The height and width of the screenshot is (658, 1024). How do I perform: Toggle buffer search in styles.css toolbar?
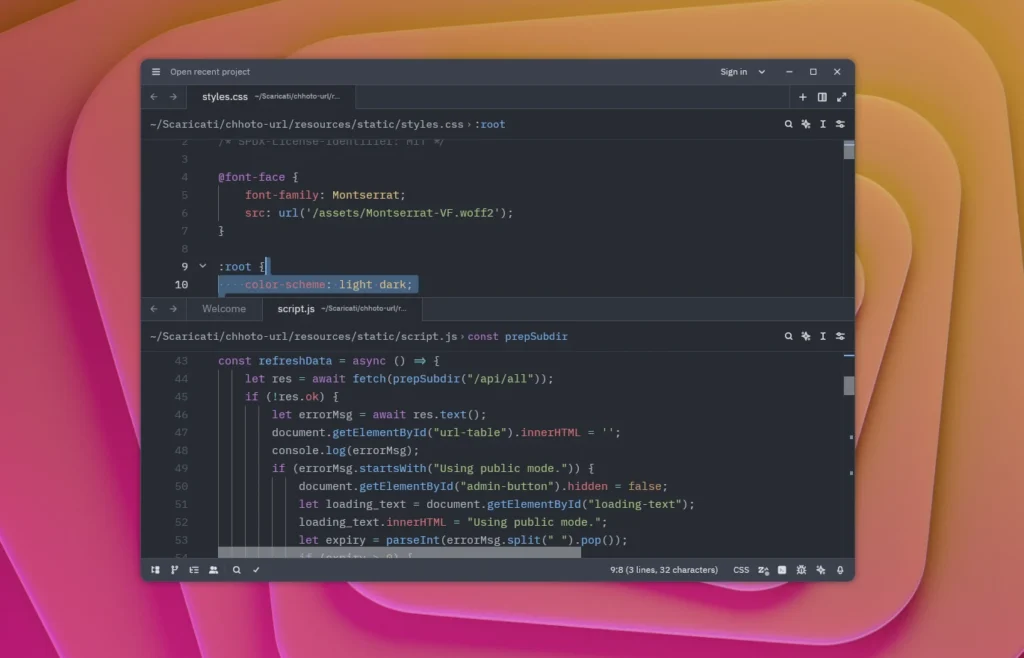click(x=788, y=125)
